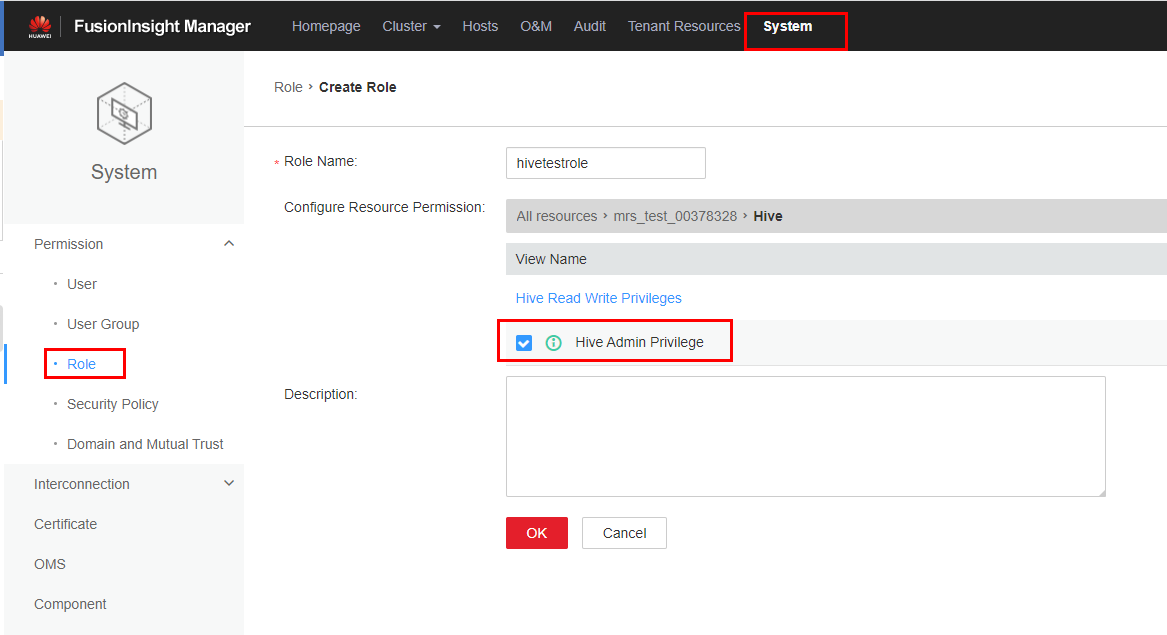
Task: Open Hive Read Write Privileges link
Action: pos(598,298)
